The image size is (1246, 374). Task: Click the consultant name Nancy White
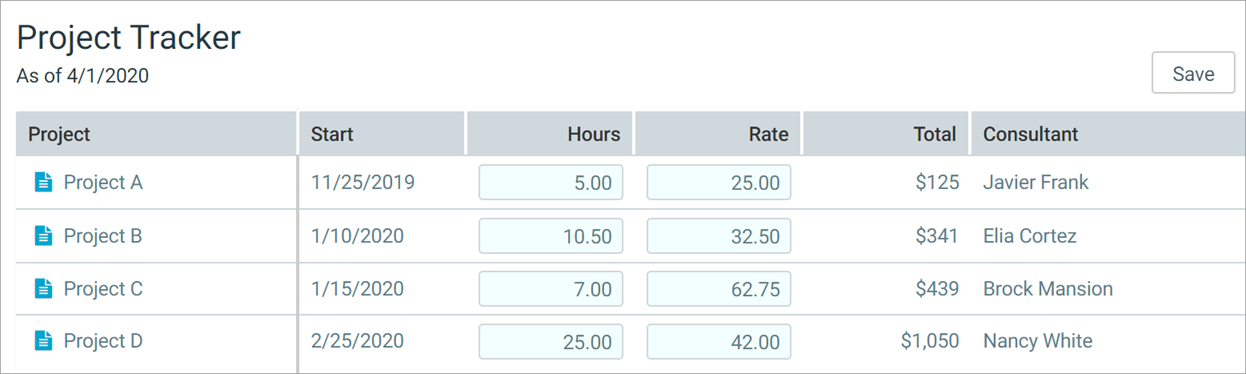pyautogui.click(x=1038, y=341)
